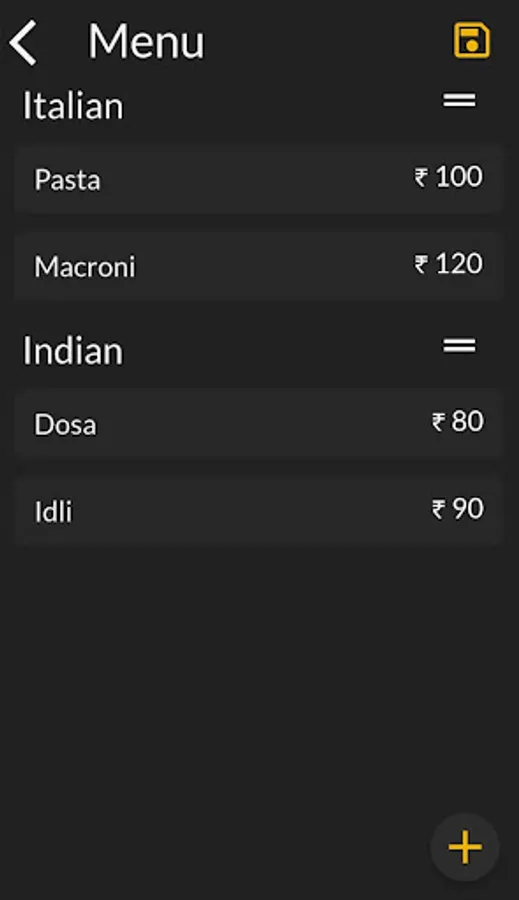Screen dimensions: 519x900
Task: Click the Dosa name label
Action: coord(65,425)
